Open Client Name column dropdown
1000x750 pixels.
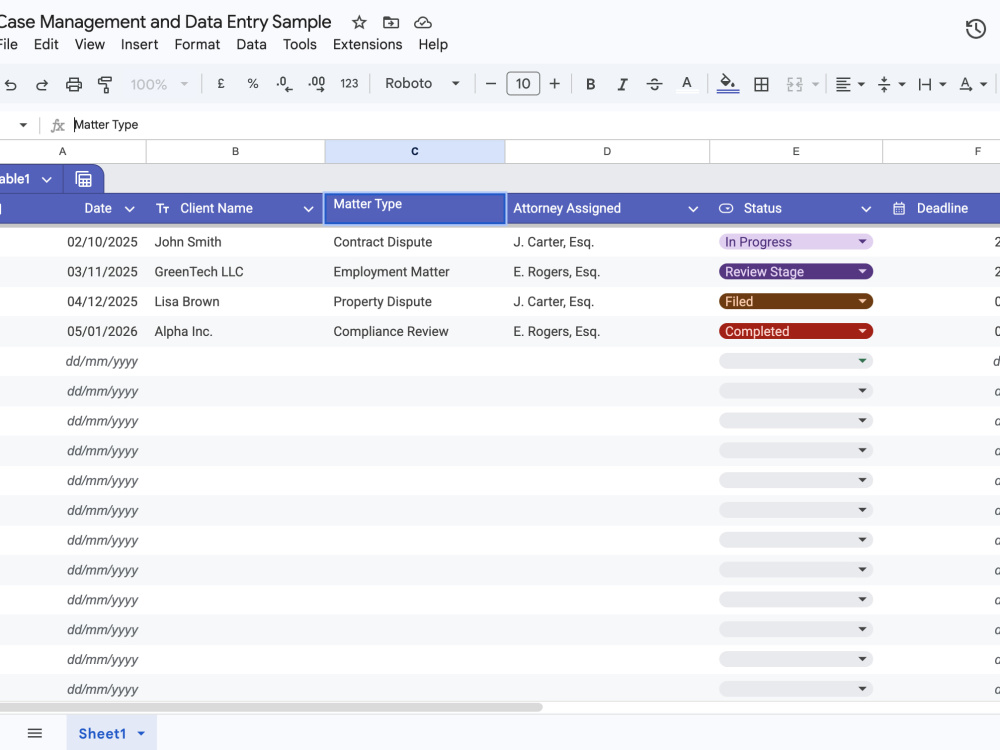pos(309,209)
